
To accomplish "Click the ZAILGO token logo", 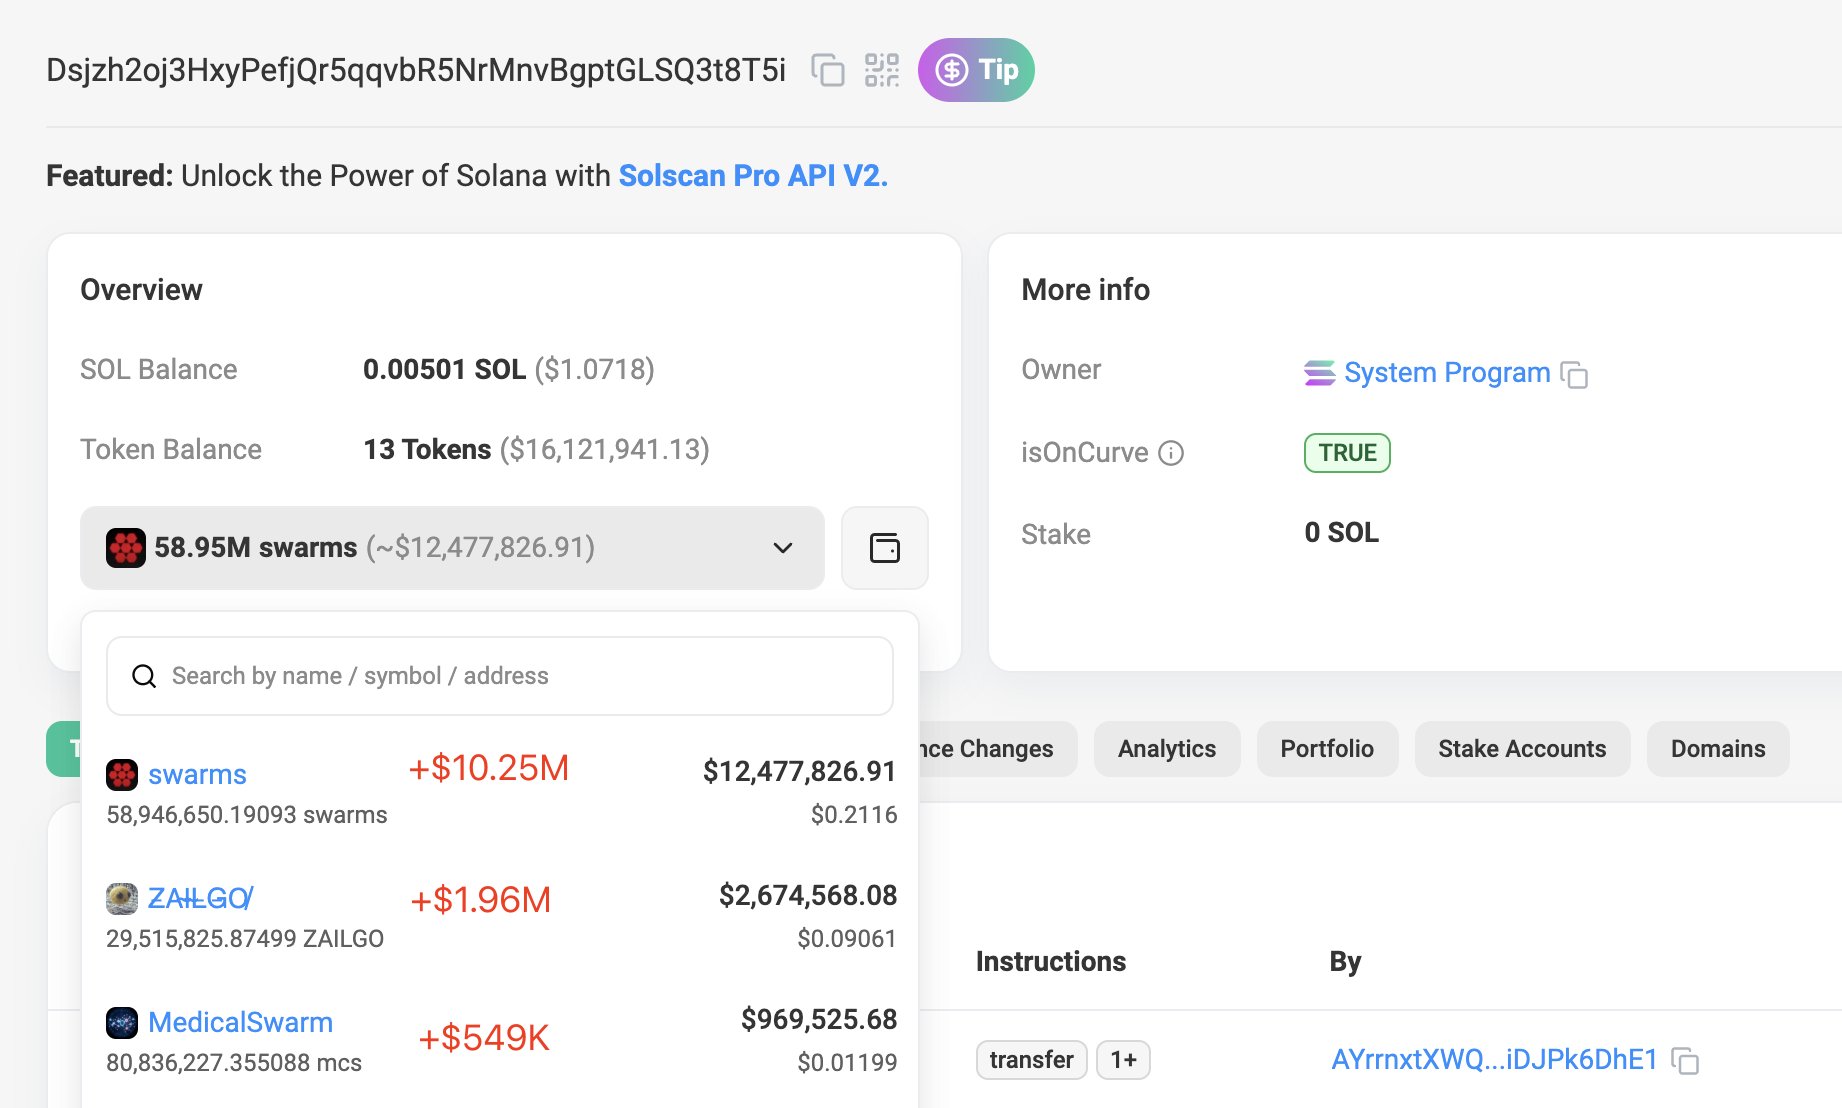I will (x=122, y=898).
